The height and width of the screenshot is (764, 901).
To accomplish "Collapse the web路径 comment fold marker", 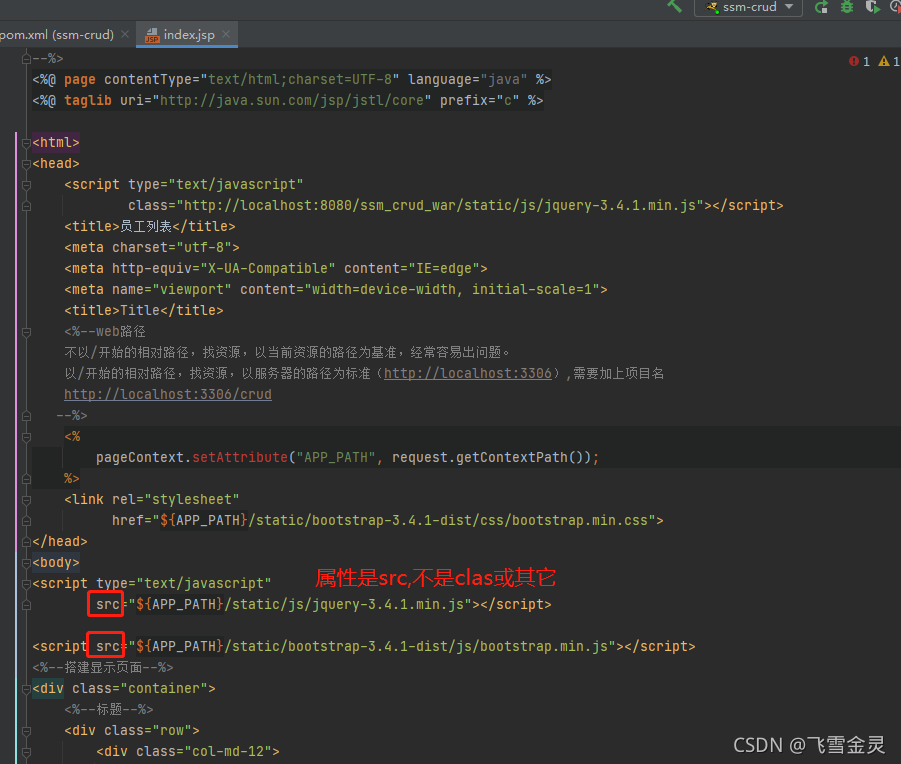I will tap(26, 331).
